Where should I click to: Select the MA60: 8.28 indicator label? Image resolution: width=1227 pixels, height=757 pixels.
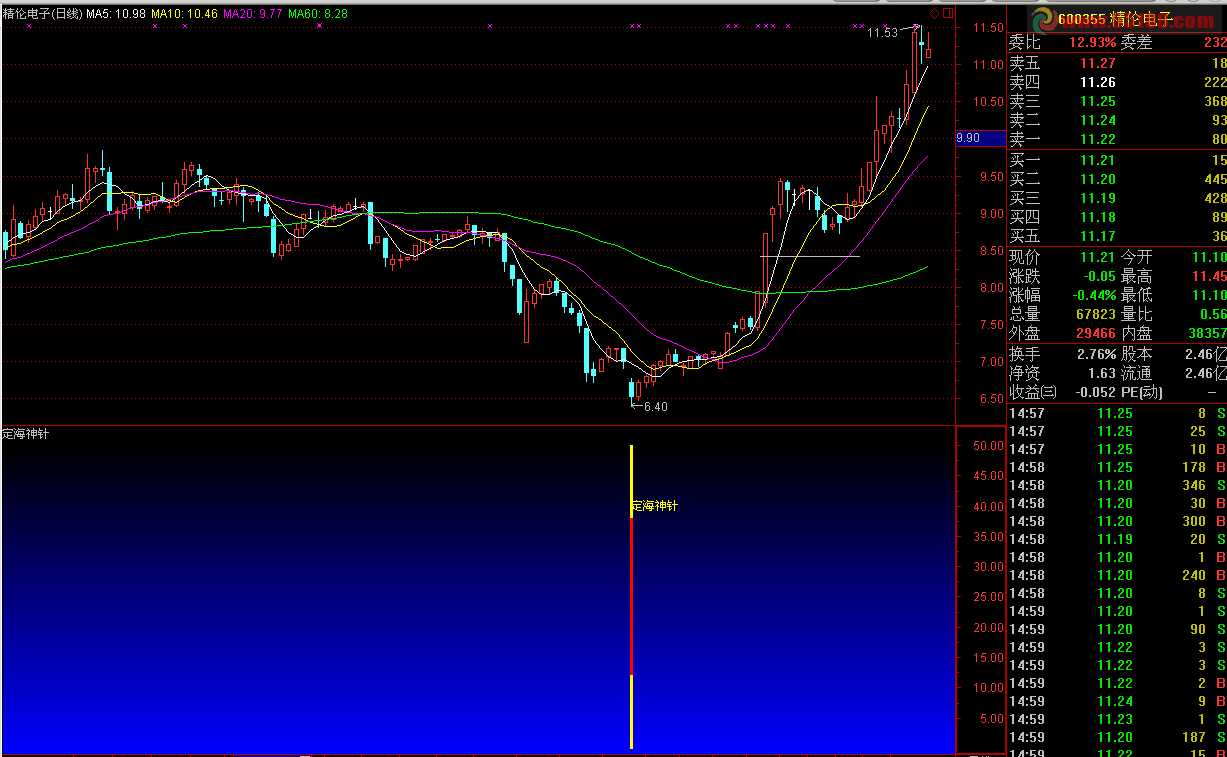(318, 14)
